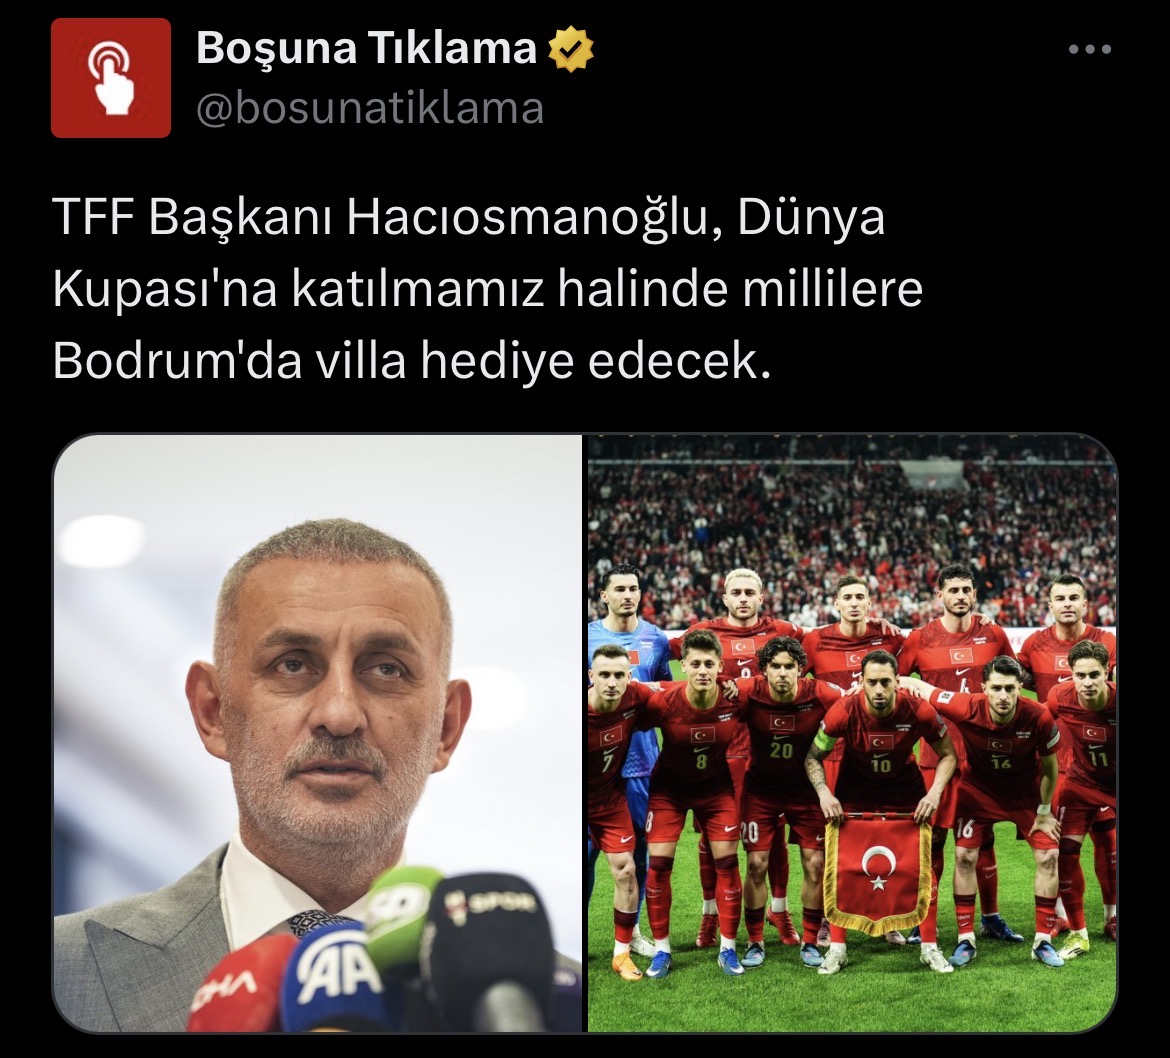
Task: Open the three-dot more options menu
Action: pyautogui.click(x=1089, y=50)
